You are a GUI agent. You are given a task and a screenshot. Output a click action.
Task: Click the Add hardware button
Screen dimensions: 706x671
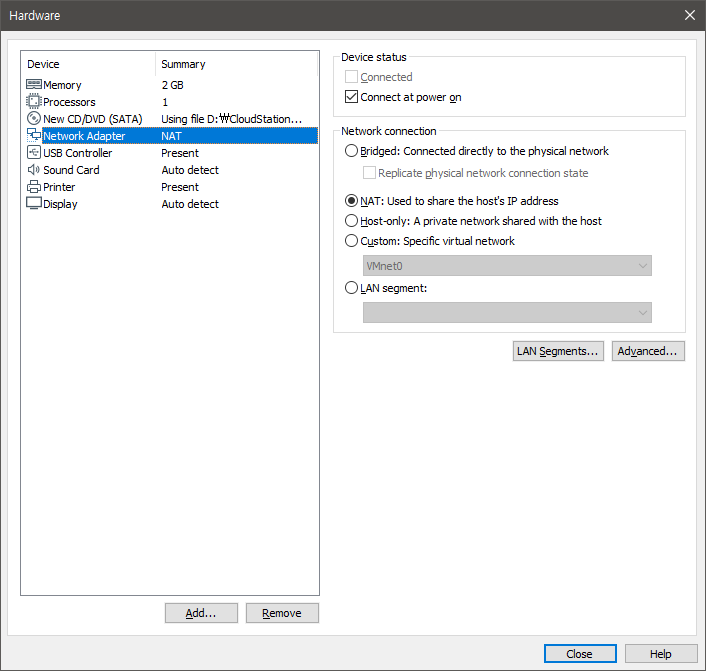pyautogui.click(x=201, y=613)
